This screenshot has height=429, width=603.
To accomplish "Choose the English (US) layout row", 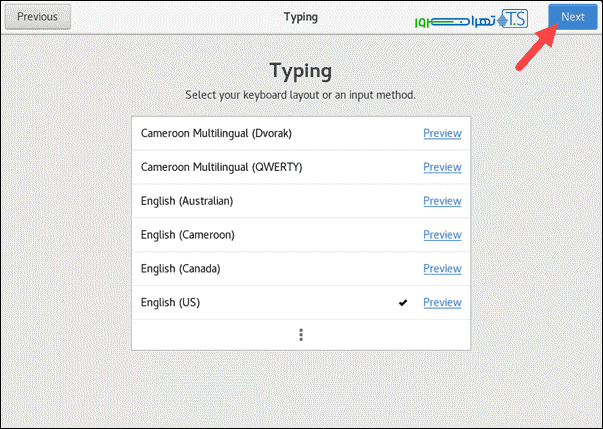I will pos(171,303).
